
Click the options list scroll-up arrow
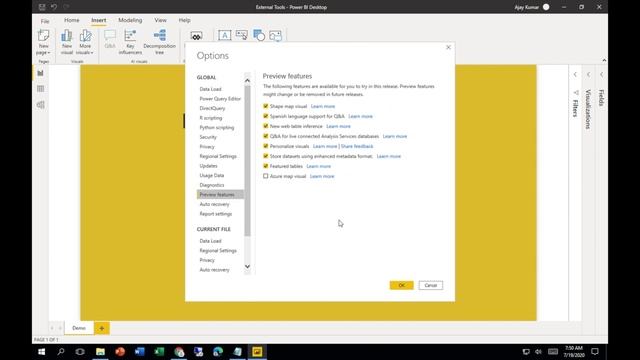247,80
